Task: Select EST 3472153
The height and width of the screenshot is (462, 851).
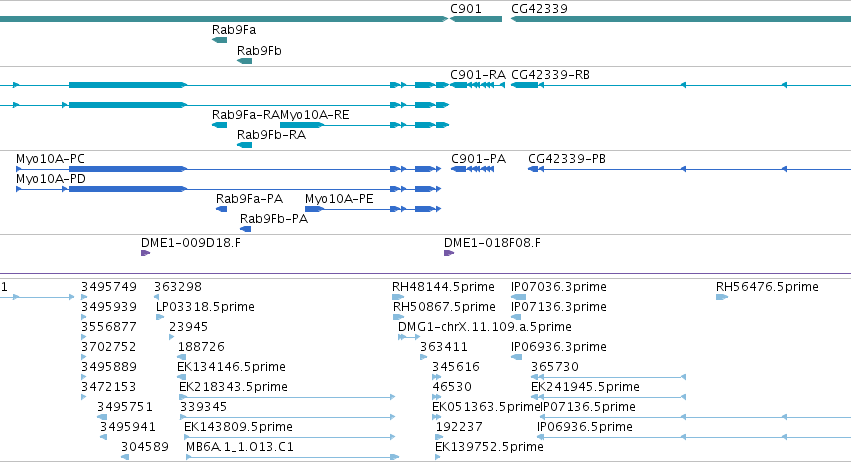Action: point(109,388)
